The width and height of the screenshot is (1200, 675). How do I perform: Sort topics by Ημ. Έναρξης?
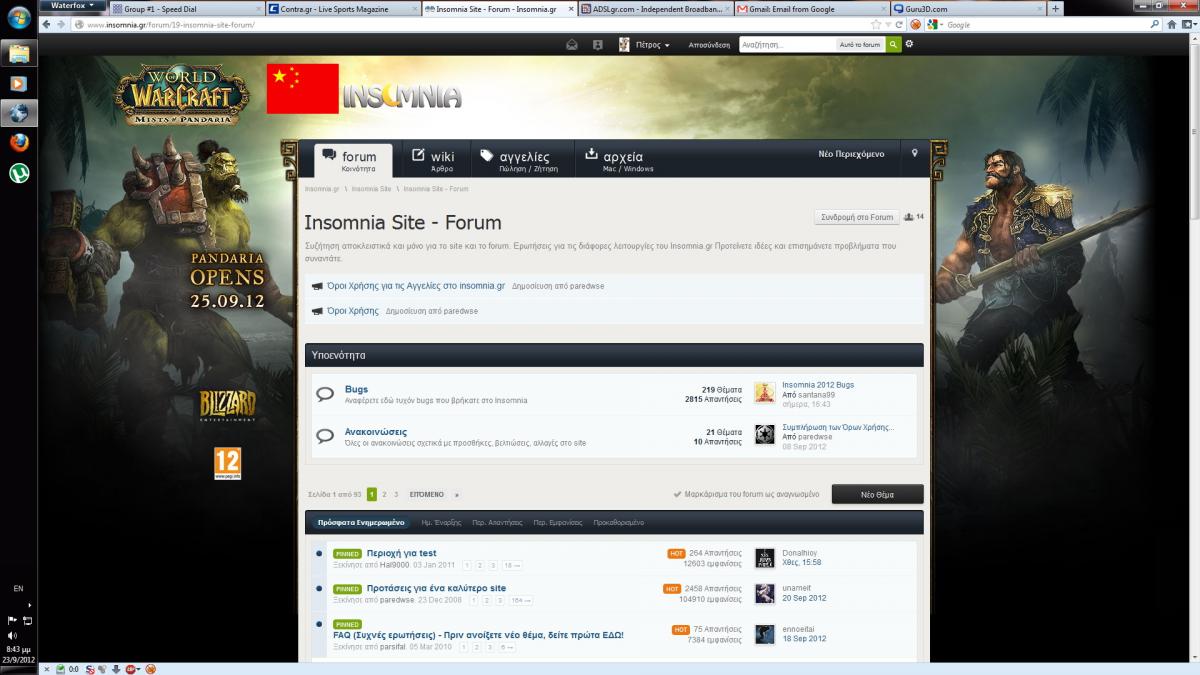coord(441,522)
